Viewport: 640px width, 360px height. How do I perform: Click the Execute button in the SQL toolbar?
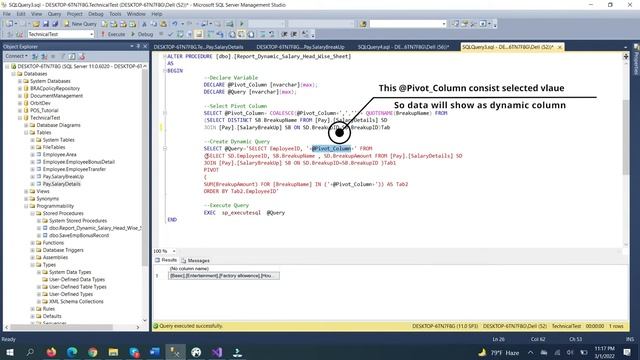click(x=113, y=34)
